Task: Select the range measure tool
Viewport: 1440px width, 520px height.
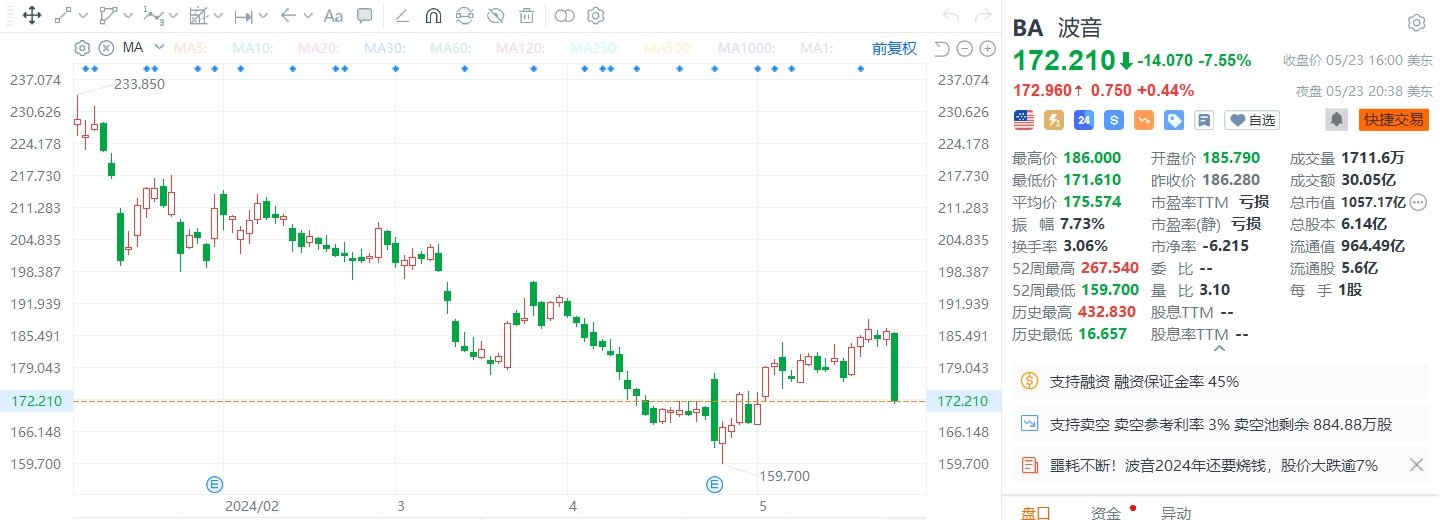Action: click(243, 16)
